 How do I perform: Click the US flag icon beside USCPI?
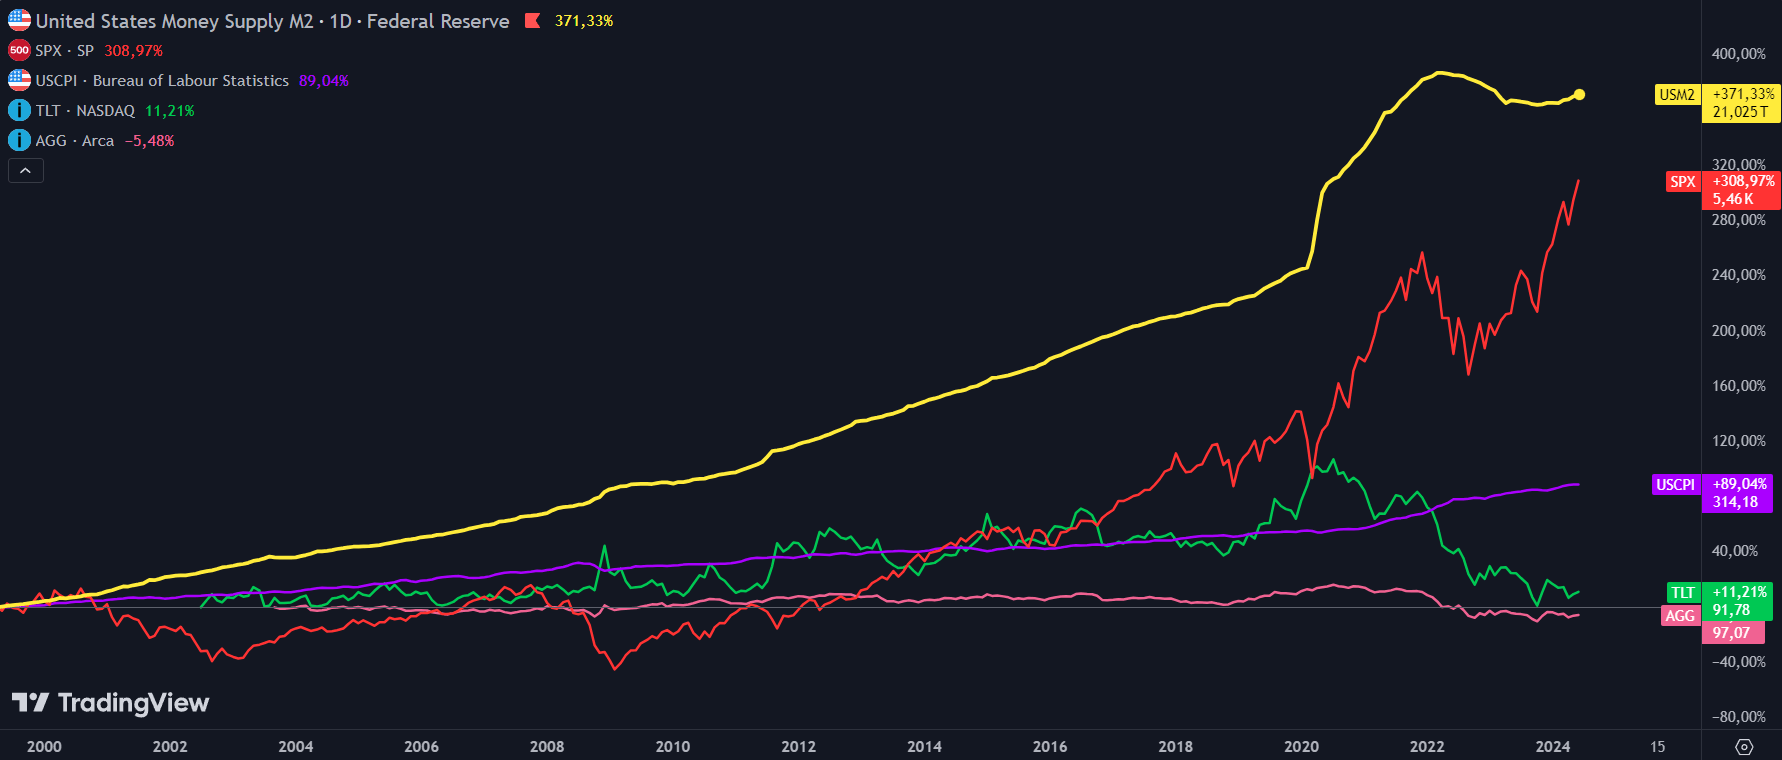click(x=19, y=80)
